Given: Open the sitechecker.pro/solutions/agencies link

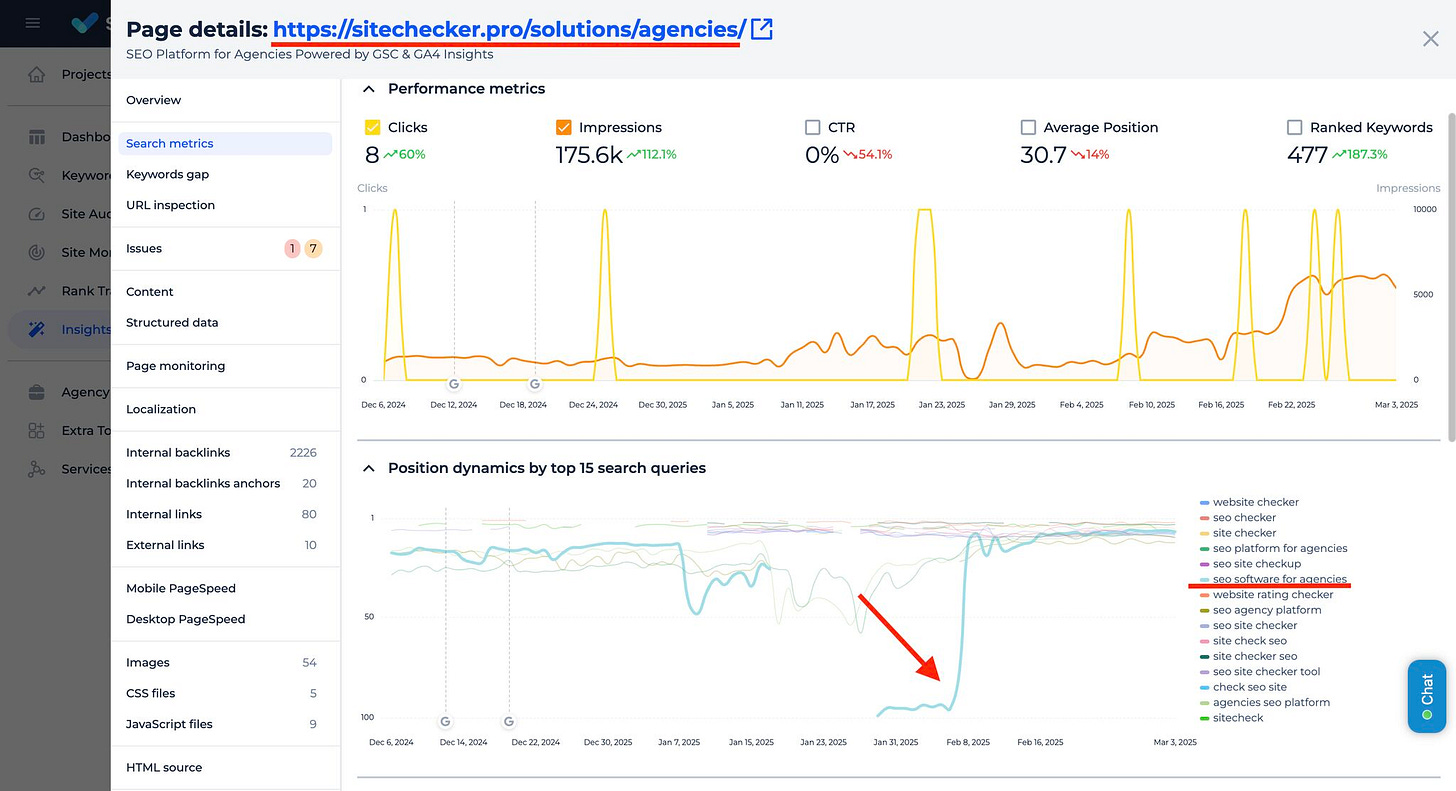Looking at the screenshot, I should [509, 29].
